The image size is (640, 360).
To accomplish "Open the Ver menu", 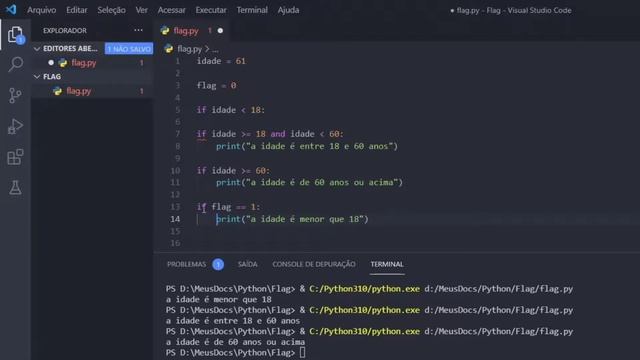I will (x=142, y=10).
